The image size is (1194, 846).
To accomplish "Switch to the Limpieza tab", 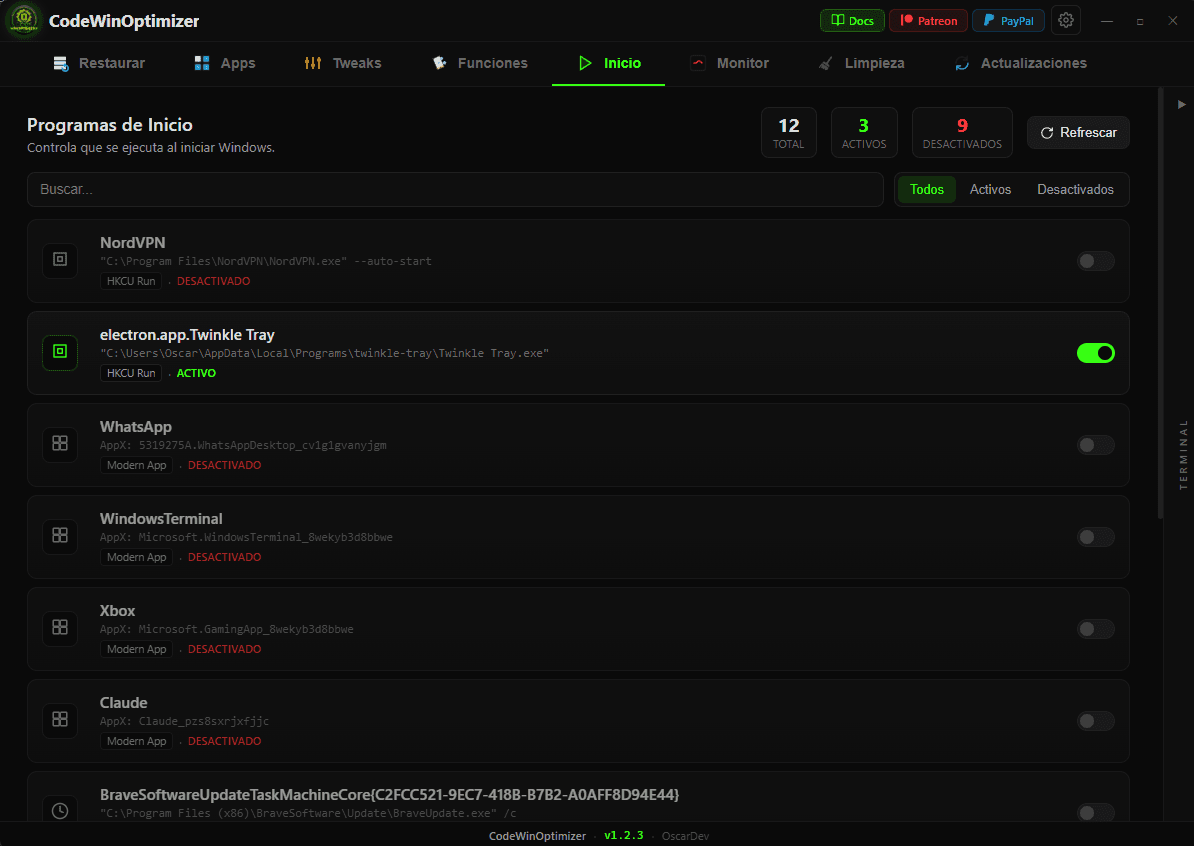I will click(x=861, y=63).
